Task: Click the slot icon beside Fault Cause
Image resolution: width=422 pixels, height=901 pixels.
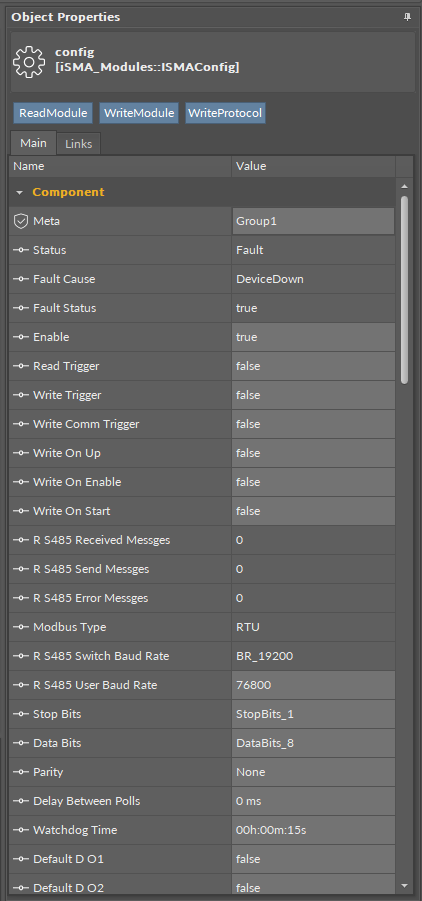Action: pos(21,279)
